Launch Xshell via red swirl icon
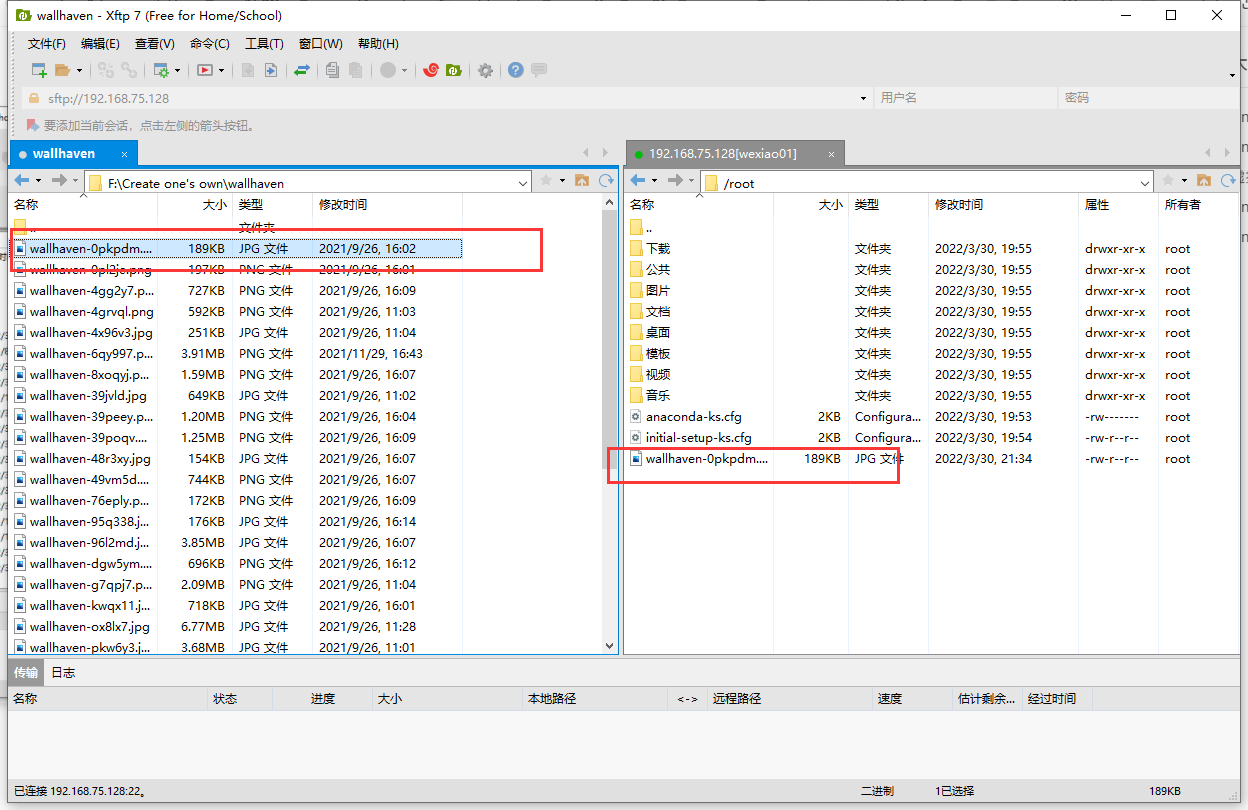The height and width of the screenshot is (810, 1248). 432,70
